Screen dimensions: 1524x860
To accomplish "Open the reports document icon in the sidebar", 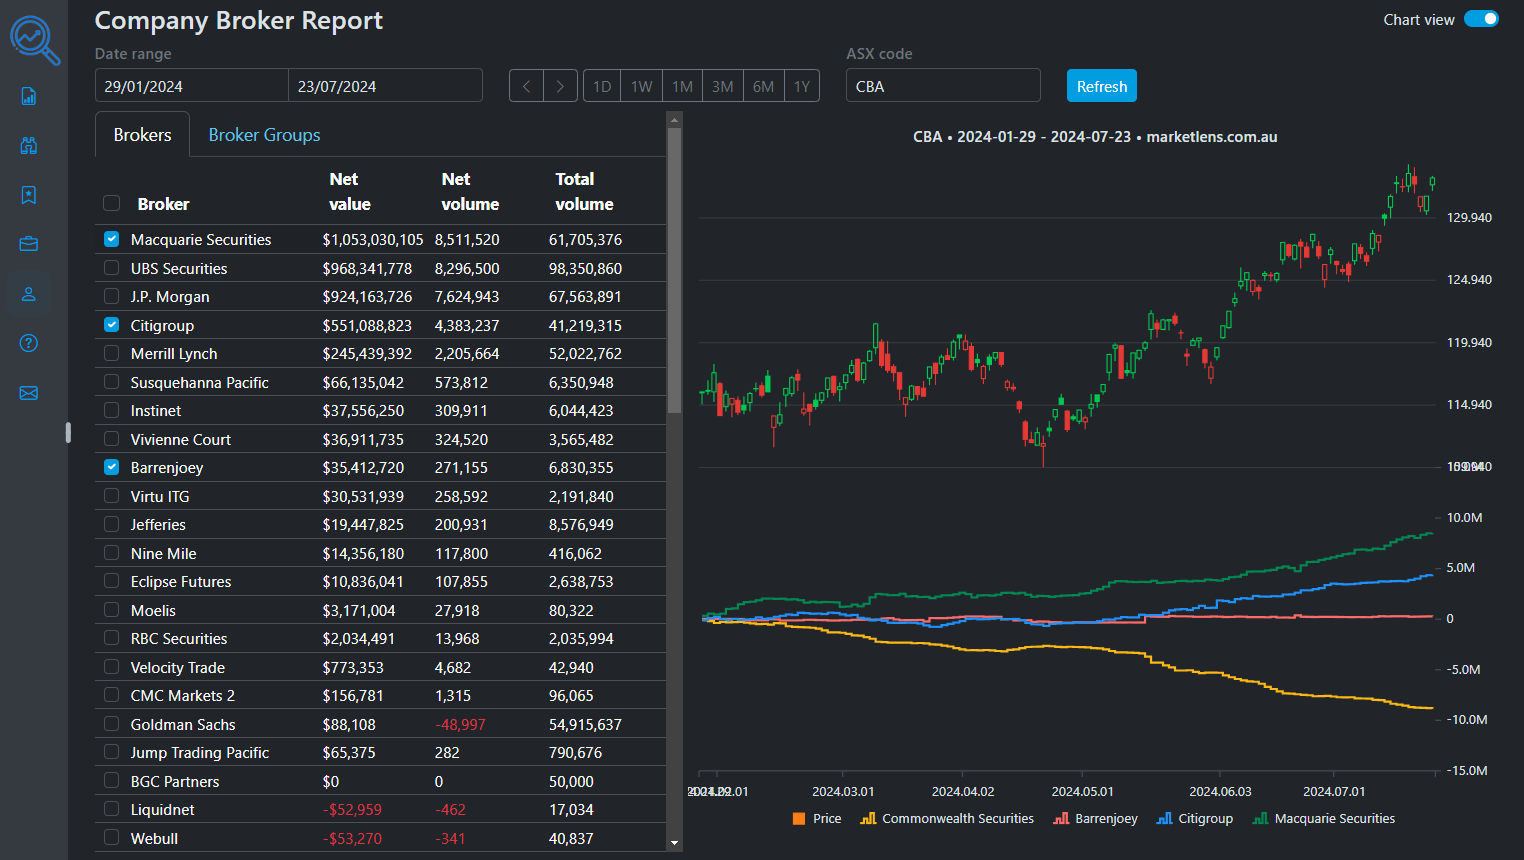I will [28, 96].
